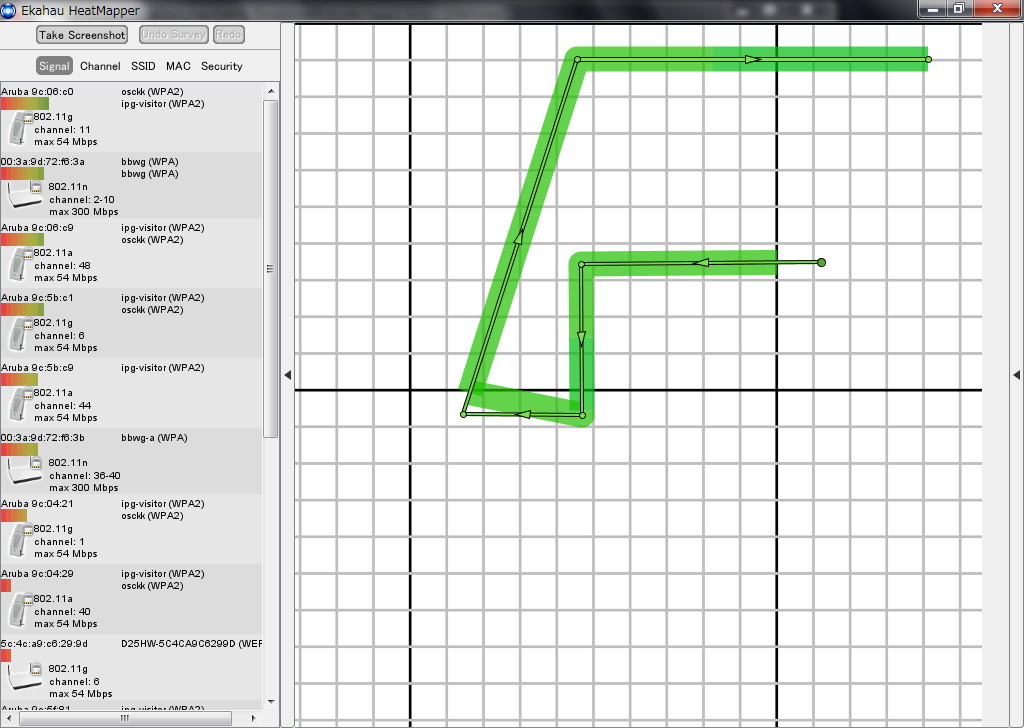Click the horizontal scrollbar thumb
The height and width of the screenshot is (728, 1024).
[x=125, y=718]
